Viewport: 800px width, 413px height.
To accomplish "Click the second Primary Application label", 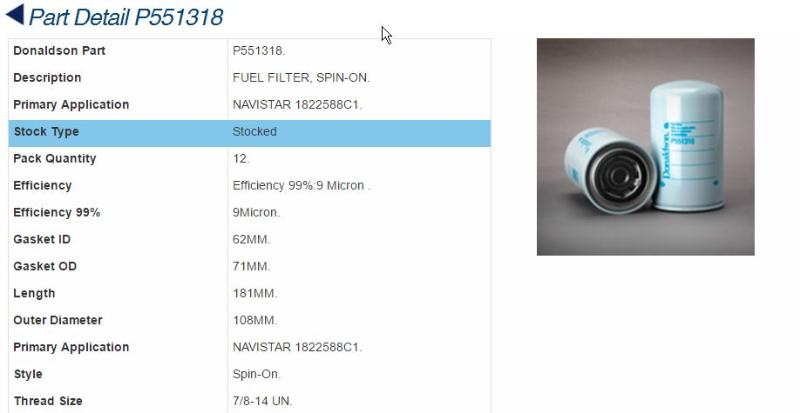I will pyautogui.click(x=71, y=347).
